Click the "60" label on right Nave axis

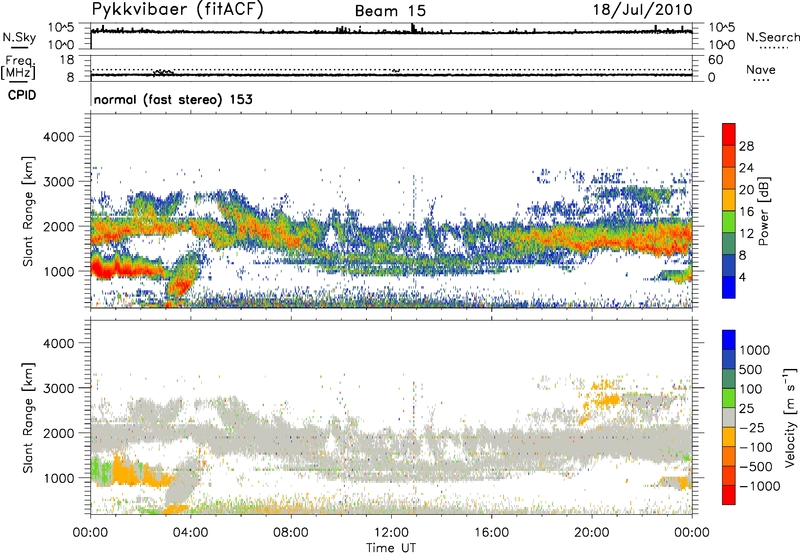click(715, 60)
